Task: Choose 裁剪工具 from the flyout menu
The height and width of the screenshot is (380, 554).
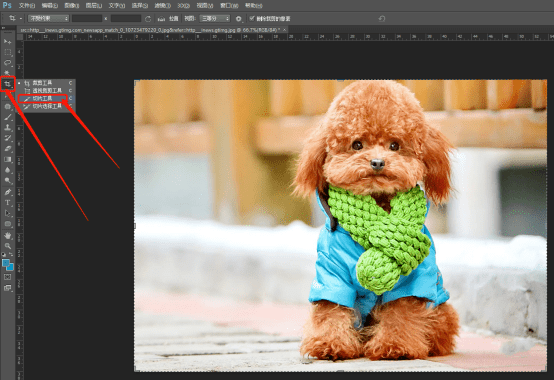Action: tap(47, 83)
